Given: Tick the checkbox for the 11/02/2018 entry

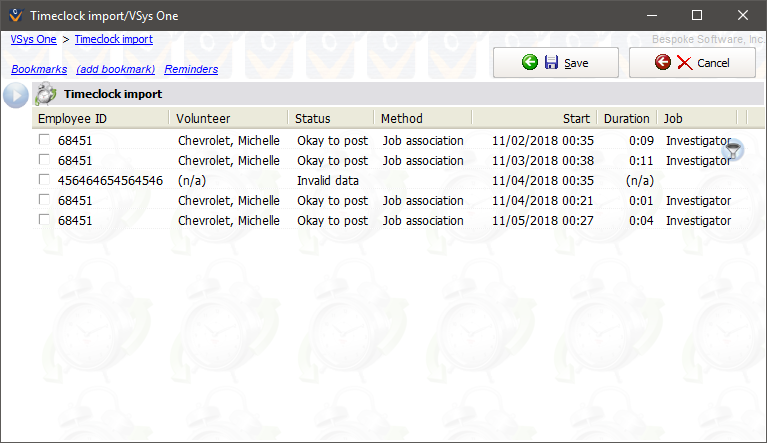Looking at the screenshot, I should [44, 141].
